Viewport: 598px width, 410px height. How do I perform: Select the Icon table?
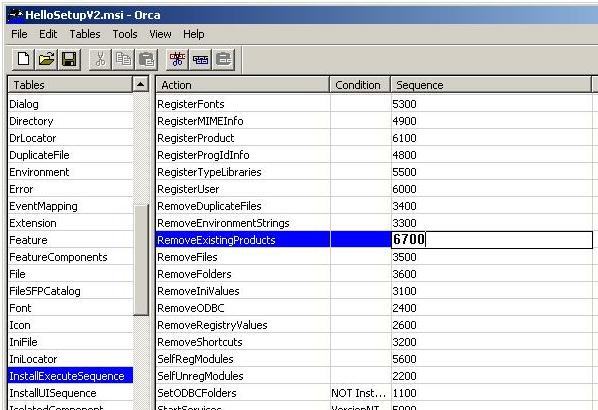[x=70, y=325]
